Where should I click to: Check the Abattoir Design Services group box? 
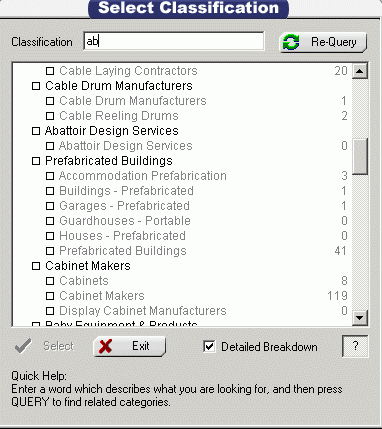36,131
